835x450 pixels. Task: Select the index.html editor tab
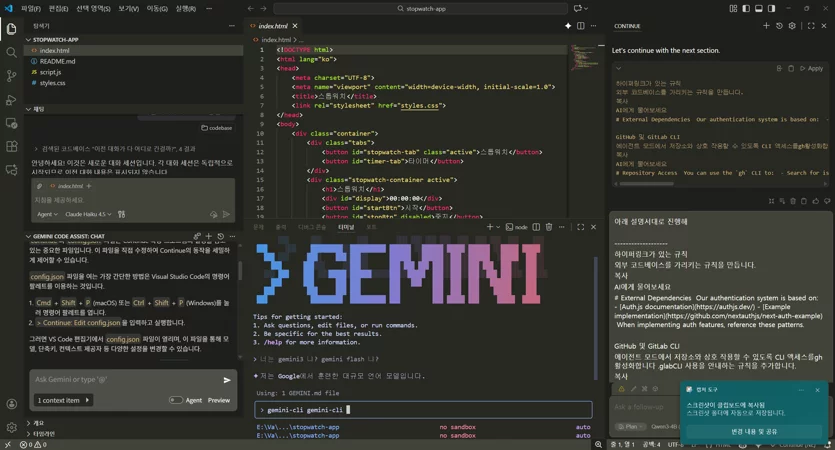coord(273,26)
